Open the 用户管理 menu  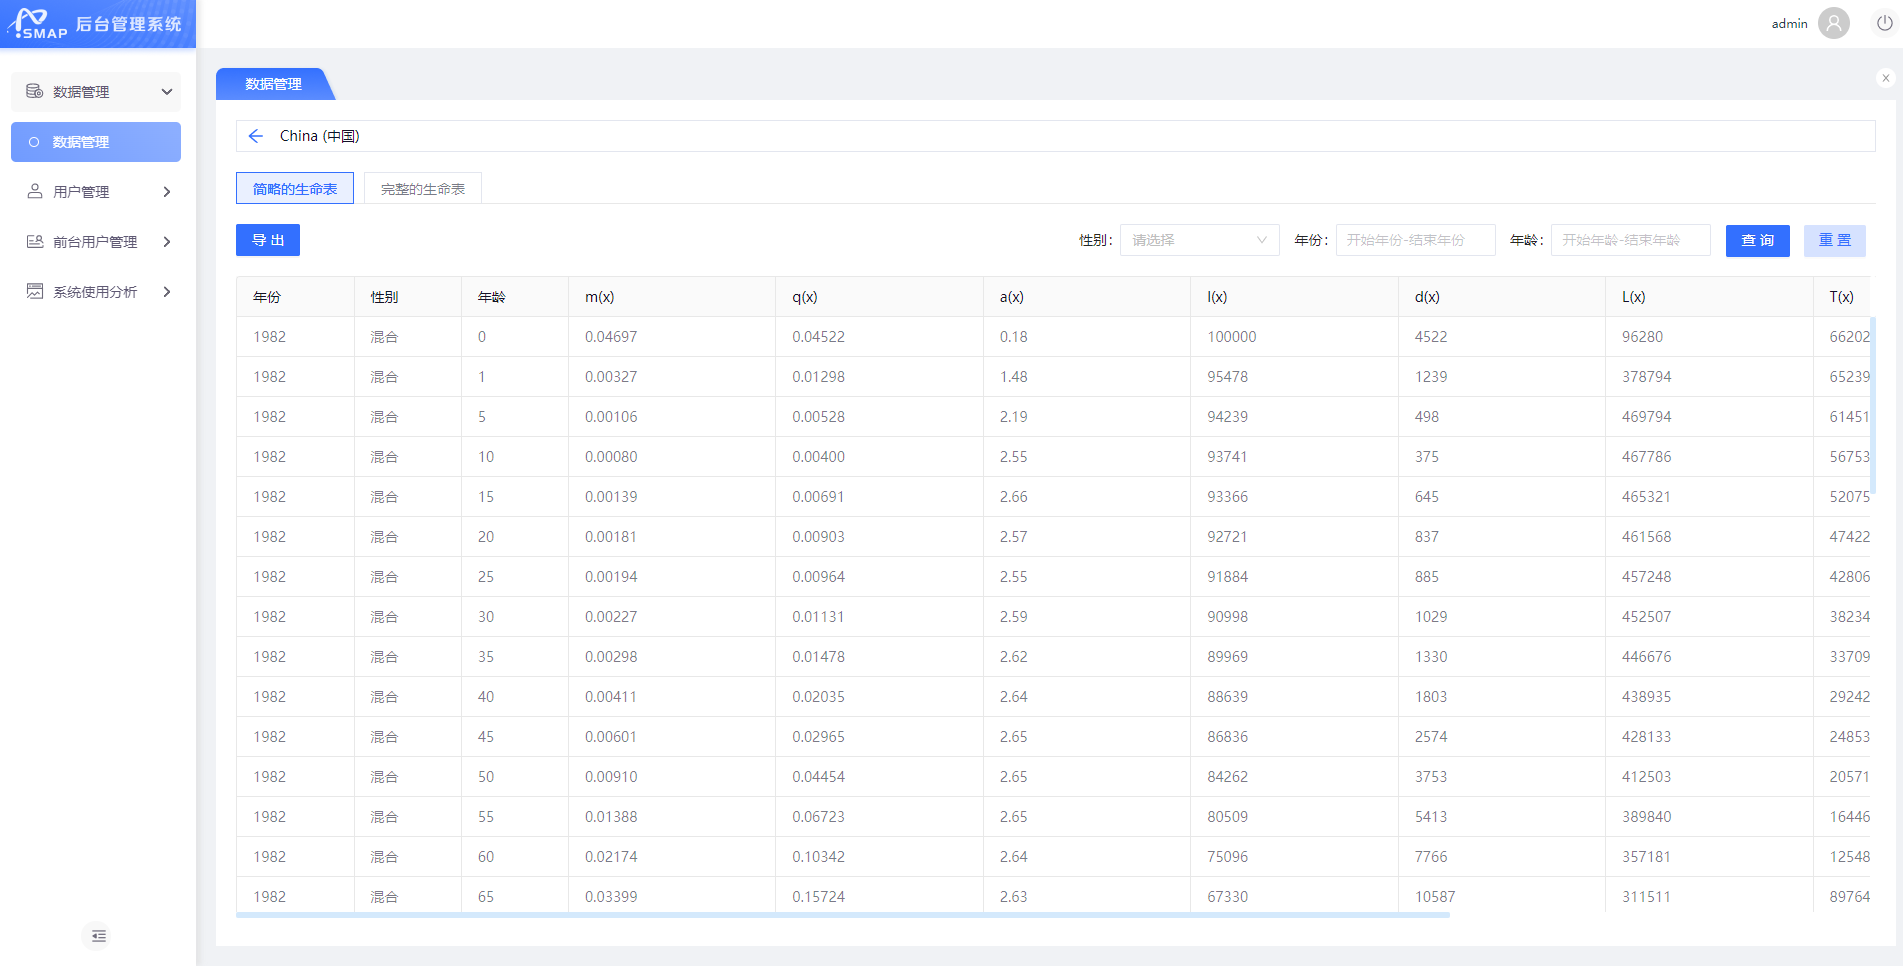[x=96, y=192]
